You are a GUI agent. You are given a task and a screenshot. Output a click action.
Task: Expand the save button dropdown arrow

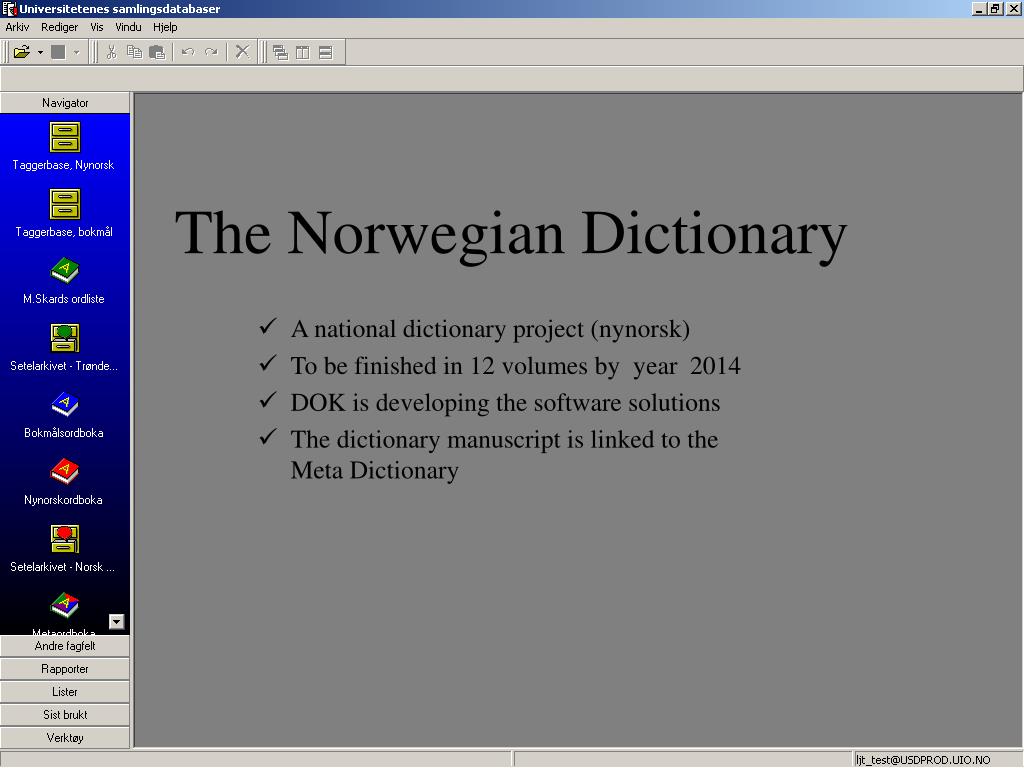76,52
